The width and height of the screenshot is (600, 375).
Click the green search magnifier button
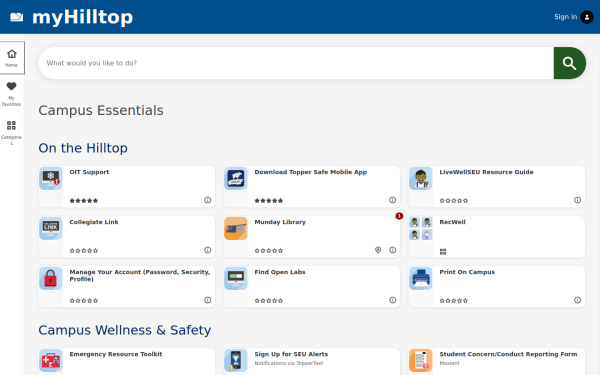[x=569, y=63]
